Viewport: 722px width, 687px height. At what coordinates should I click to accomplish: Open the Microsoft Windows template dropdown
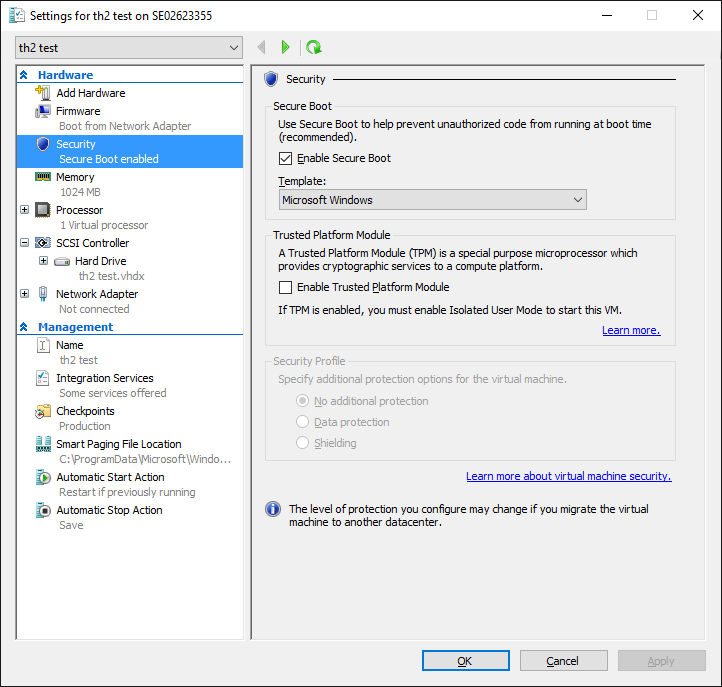(x=432, y=200)
